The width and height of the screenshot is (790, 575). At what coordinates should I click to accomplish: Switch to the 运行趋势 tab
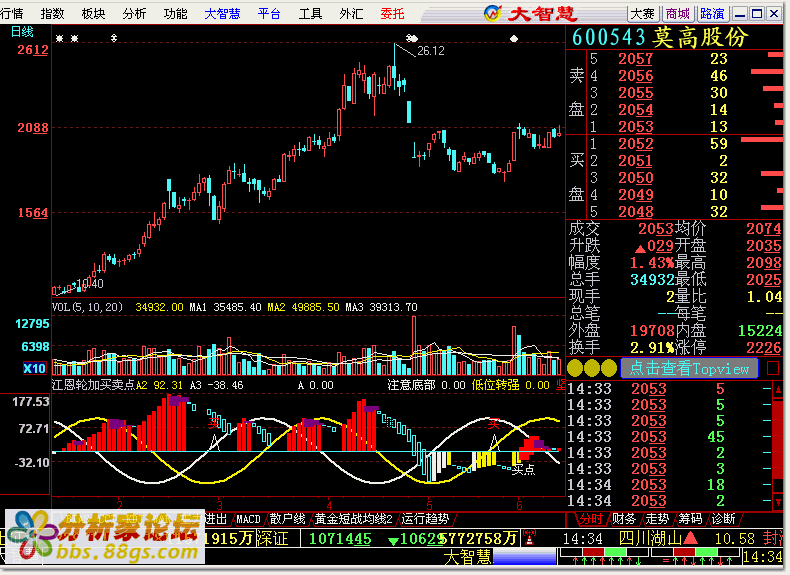coord(425,519)
